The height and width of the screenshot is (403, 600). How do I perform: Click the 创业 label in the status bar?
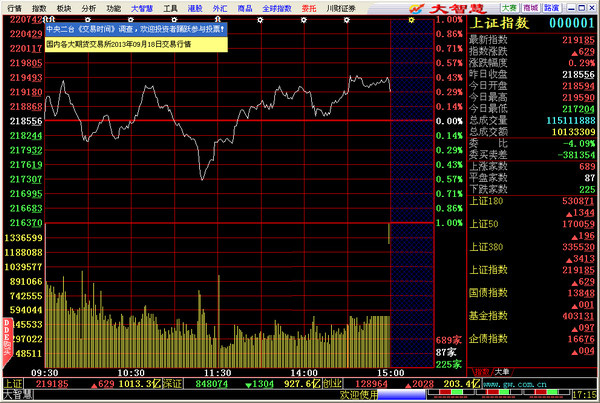click(332, 383)
